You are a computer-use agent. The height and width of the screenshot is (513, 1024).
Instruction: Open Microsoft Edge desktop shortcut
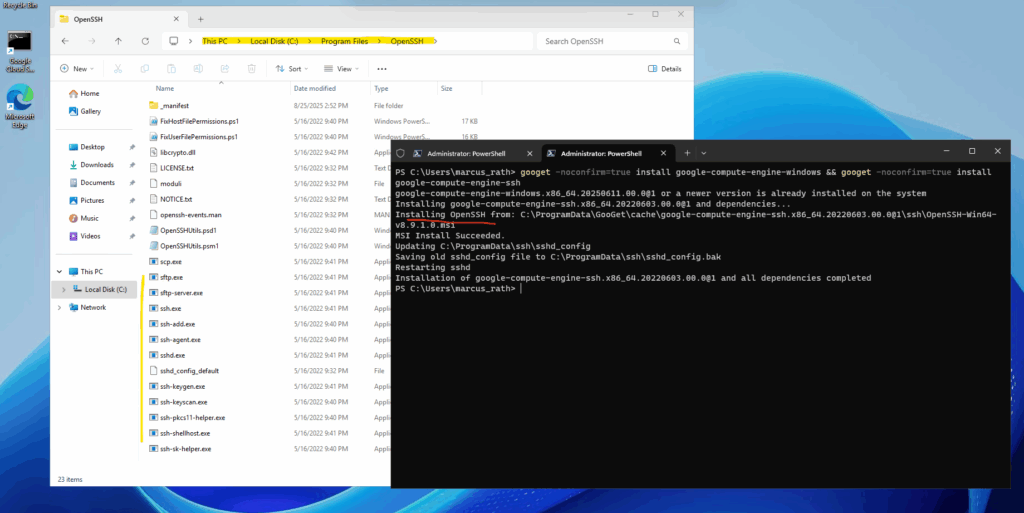point(20,106)
